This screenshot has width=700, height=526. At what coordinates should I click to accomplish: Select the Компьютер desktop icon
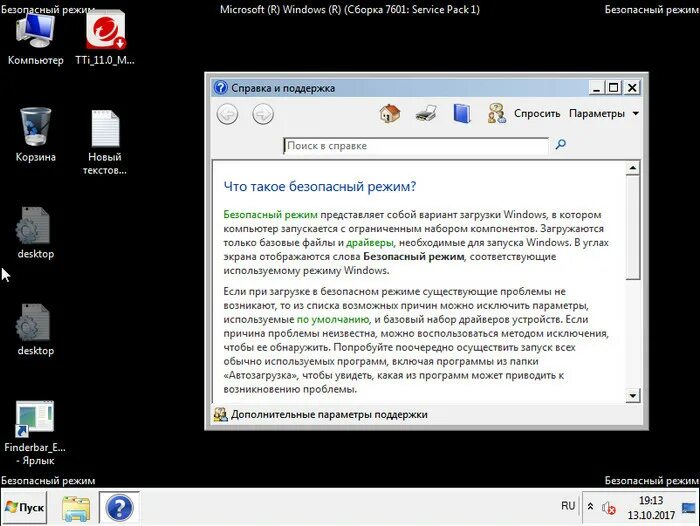(36, 39)
